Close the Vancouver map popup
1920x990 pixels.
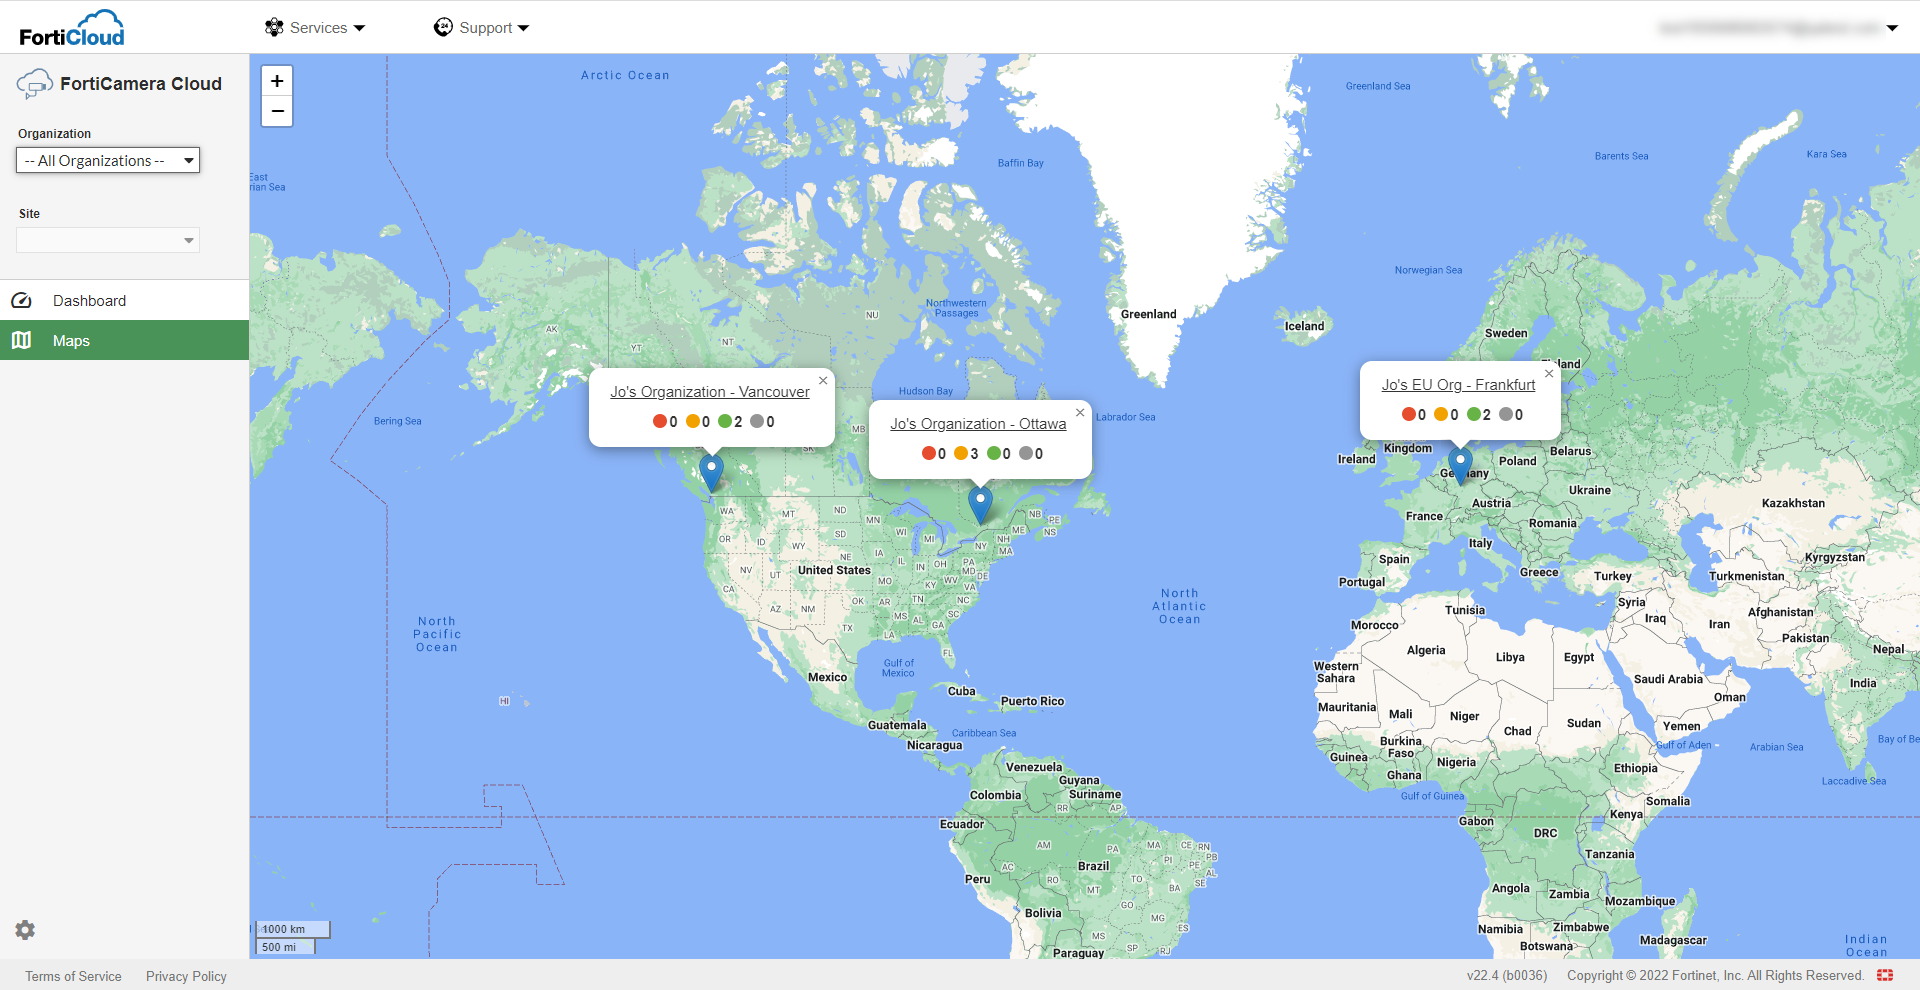click(x=823, y=380)
